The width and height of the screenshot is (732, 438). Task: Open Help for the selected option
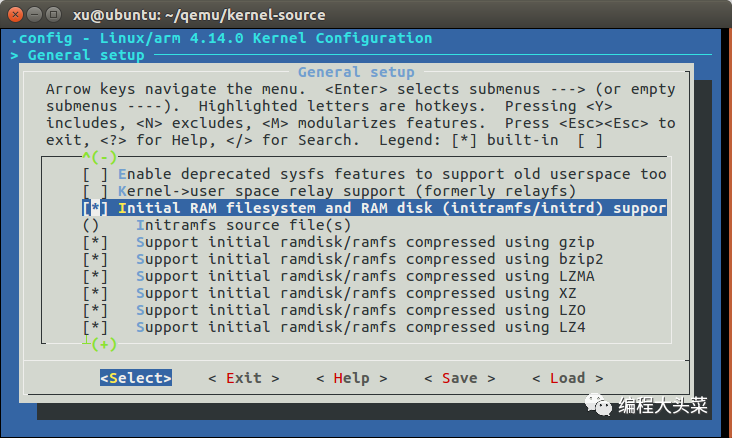pyautogui.click(x=352, y=378)
